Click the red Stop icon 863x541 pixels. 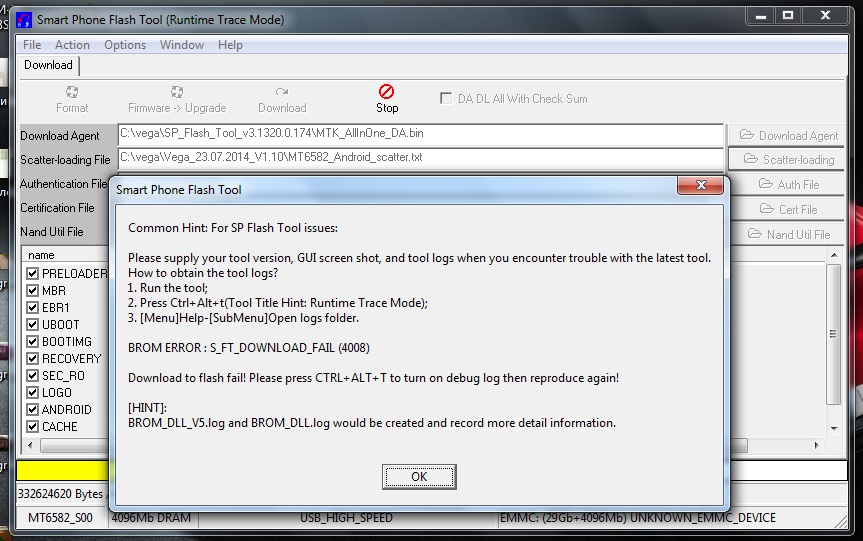386,91
